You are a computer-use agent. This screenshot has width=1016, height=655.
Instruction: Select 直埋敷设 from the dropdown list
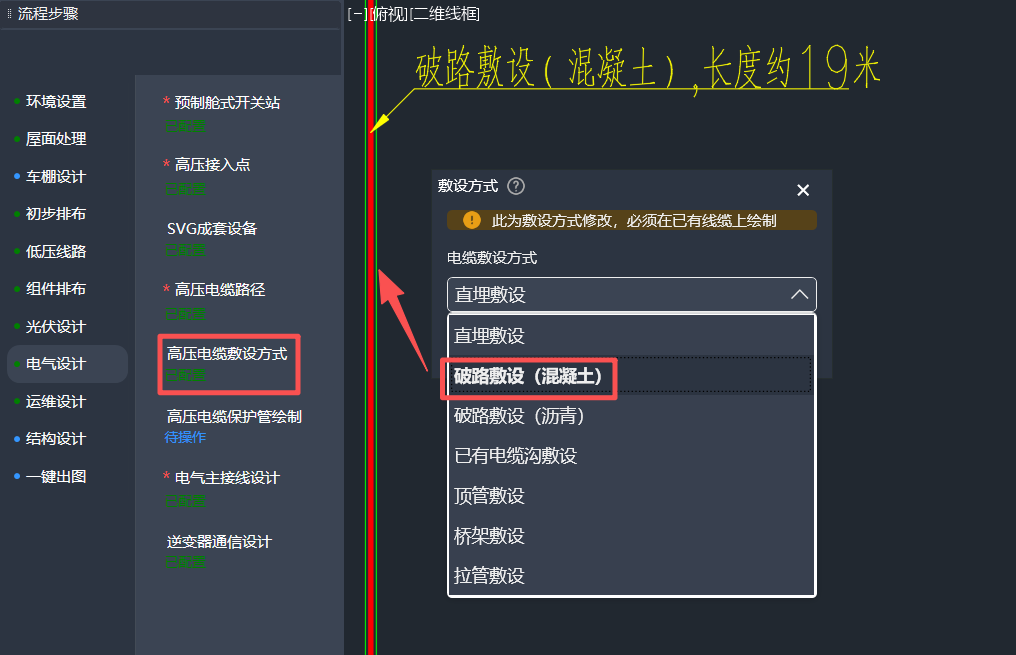pyautogui.click(x=489, y=336)
